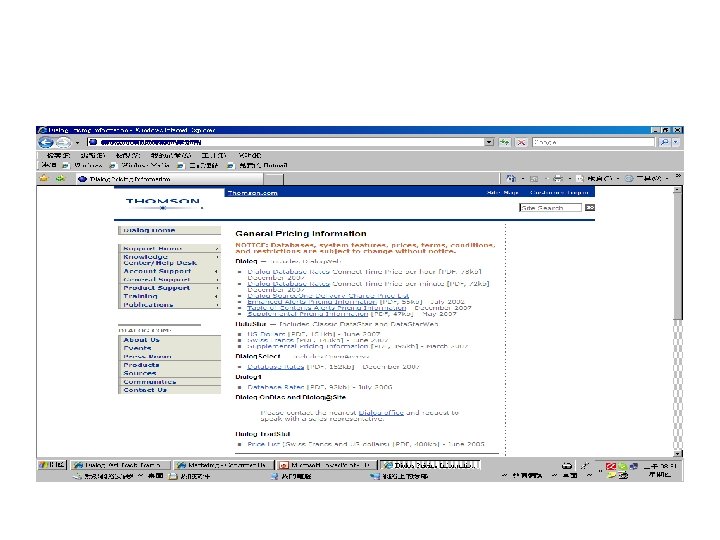Click the Thomson logo
This screenshot has height=540, width=720.
pos(163,204)
